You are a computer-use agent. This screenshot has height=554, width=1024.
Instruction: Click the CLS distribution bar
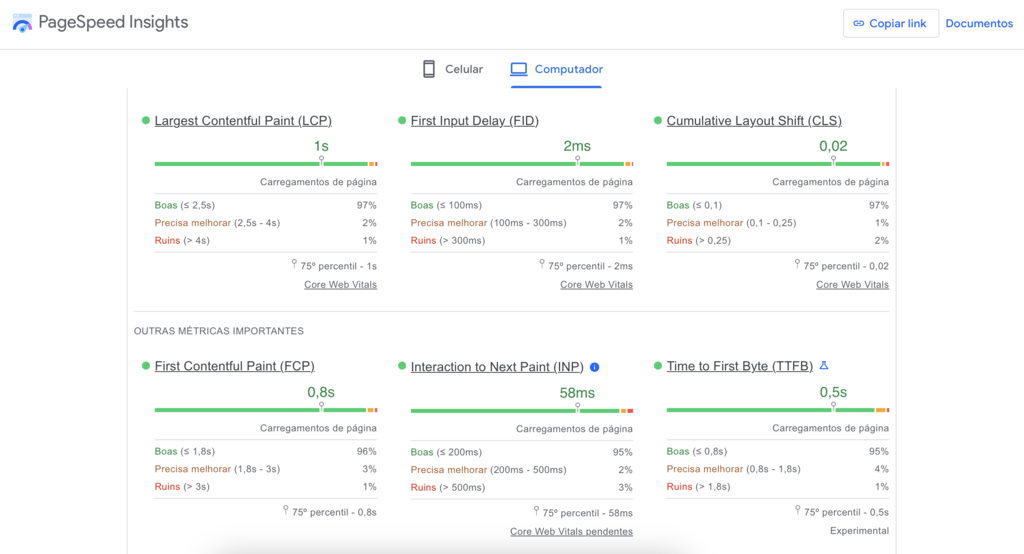click(x=778, y=164)
